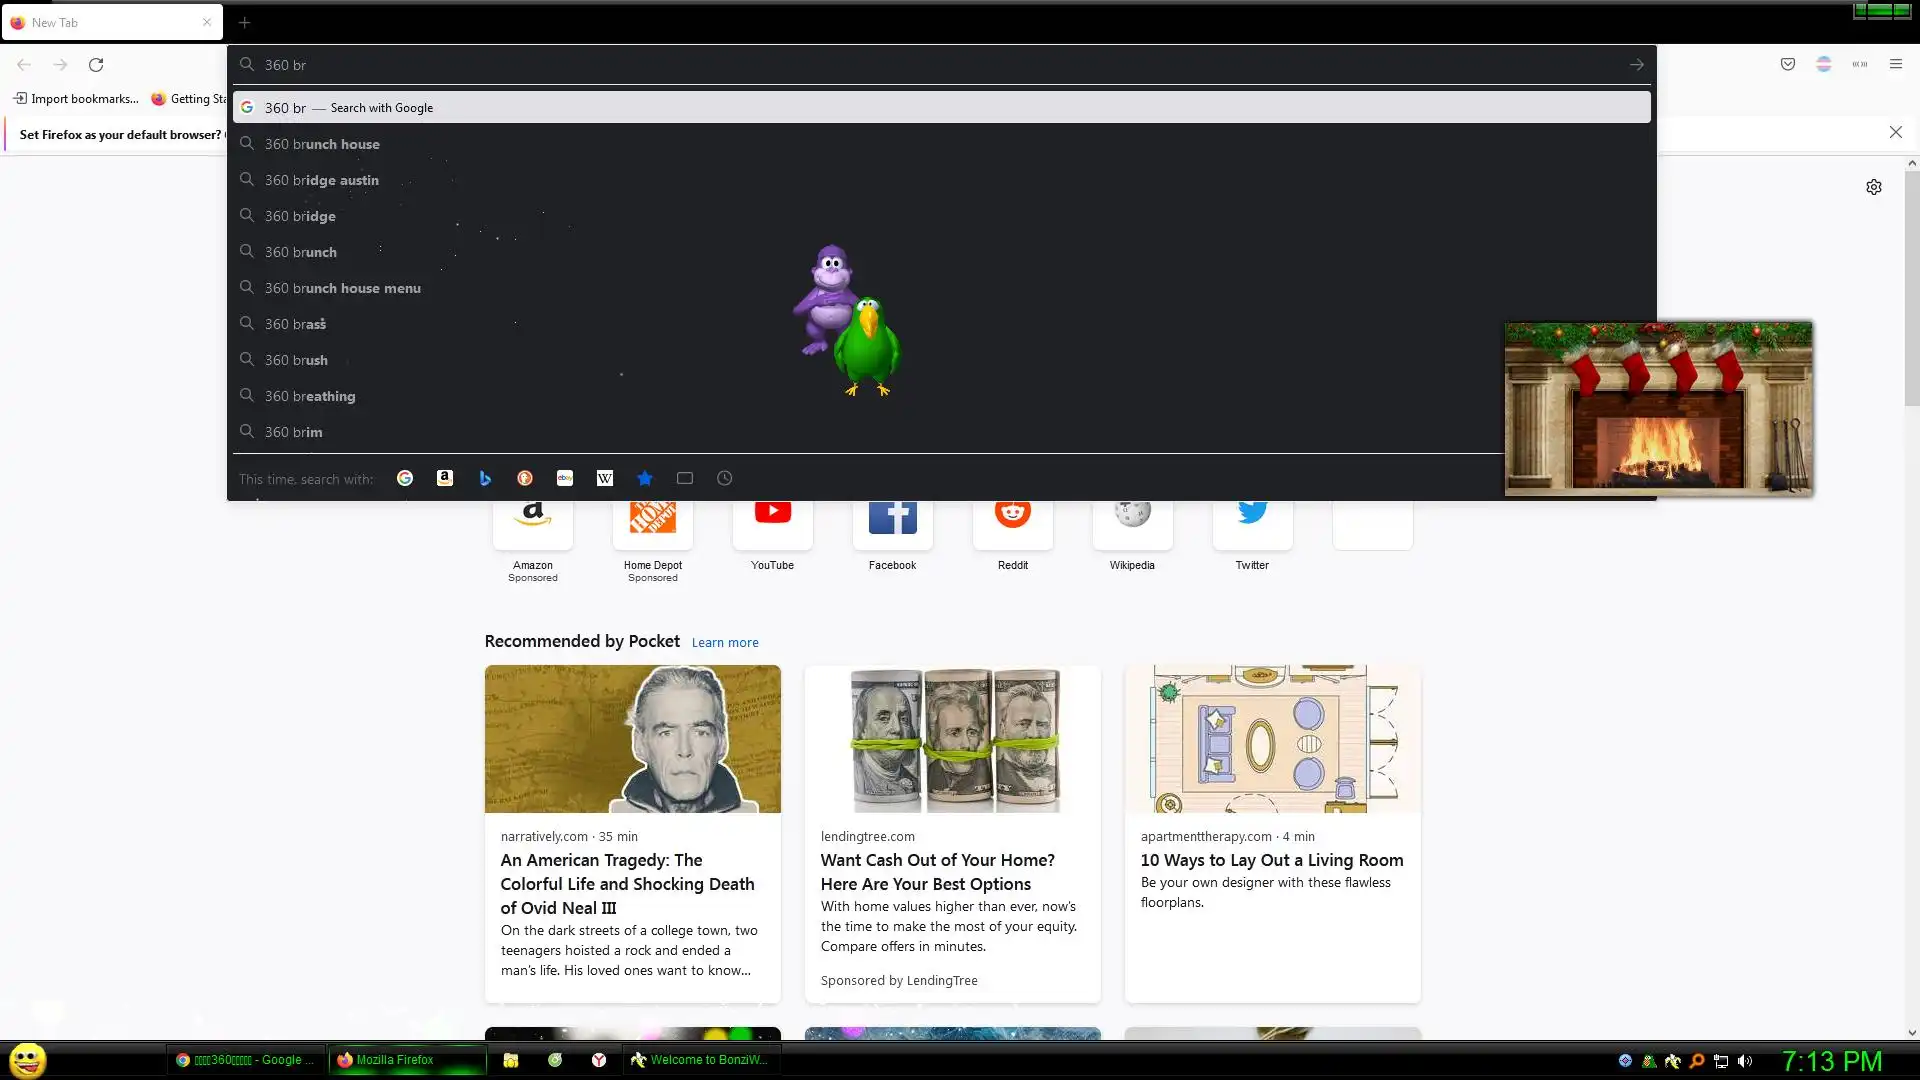Viewport: 1920px width, 1080px height.
Task: Search this time with Wikipedia icon
Action: pyautogui.click(x=605, y=478)
